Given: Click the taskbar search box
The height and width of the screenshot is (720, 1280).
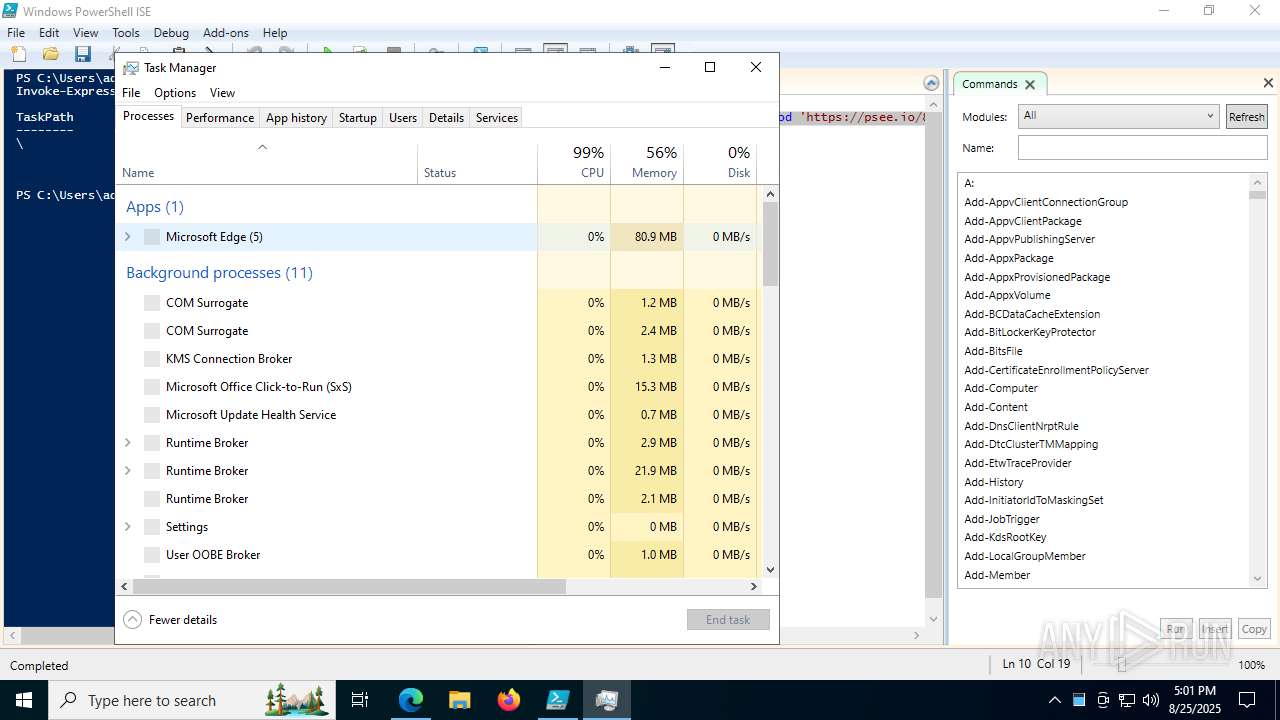Looking at the screenshot, I should (x=191, y=700).
